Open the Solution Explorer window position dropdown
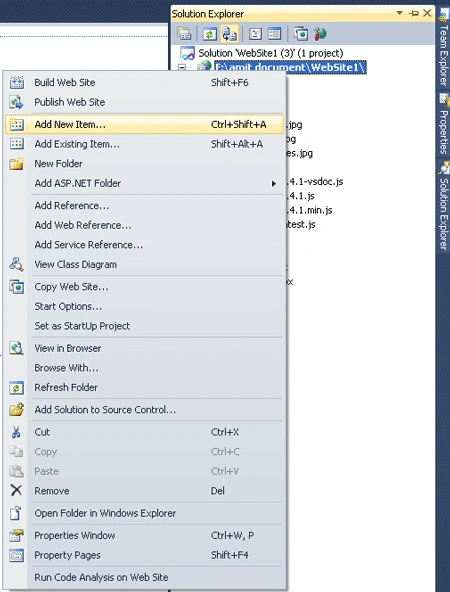 (x=399, y=13)
